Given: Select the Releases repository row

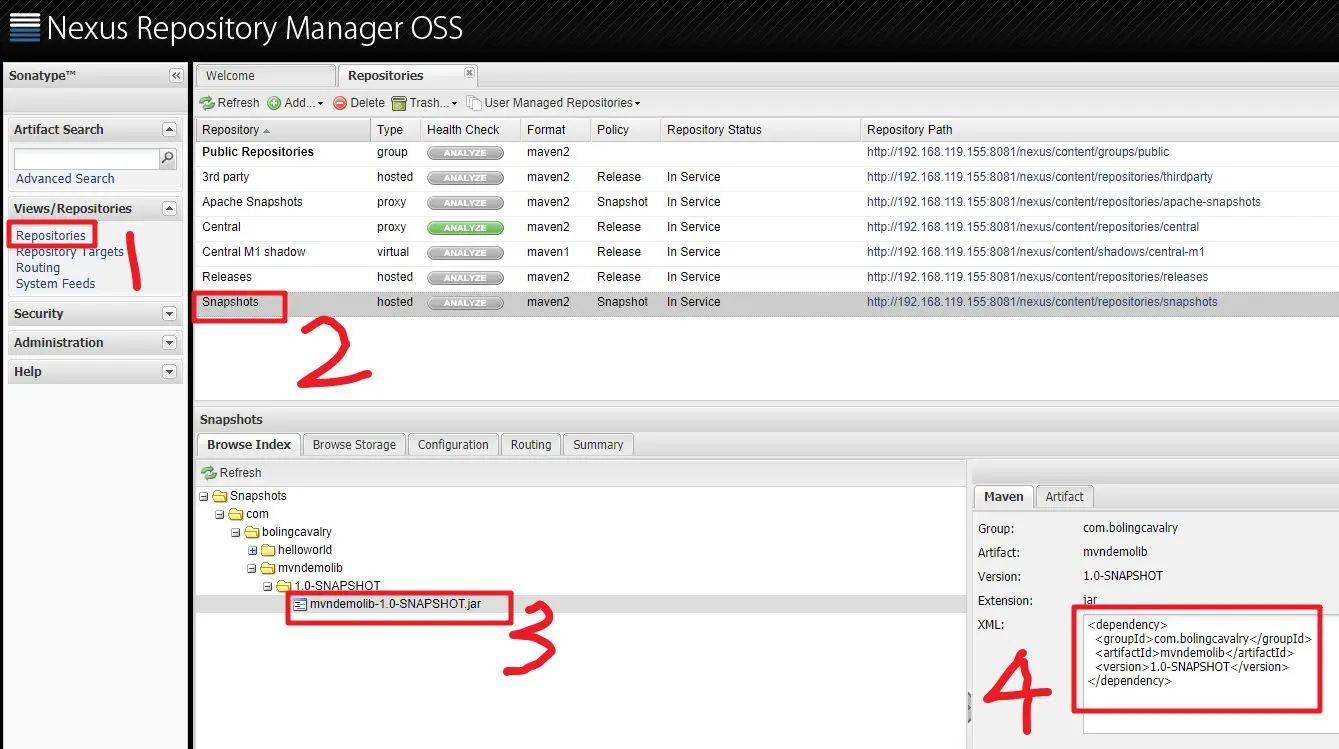Looking at the screenshot, I should coord(766,277).
